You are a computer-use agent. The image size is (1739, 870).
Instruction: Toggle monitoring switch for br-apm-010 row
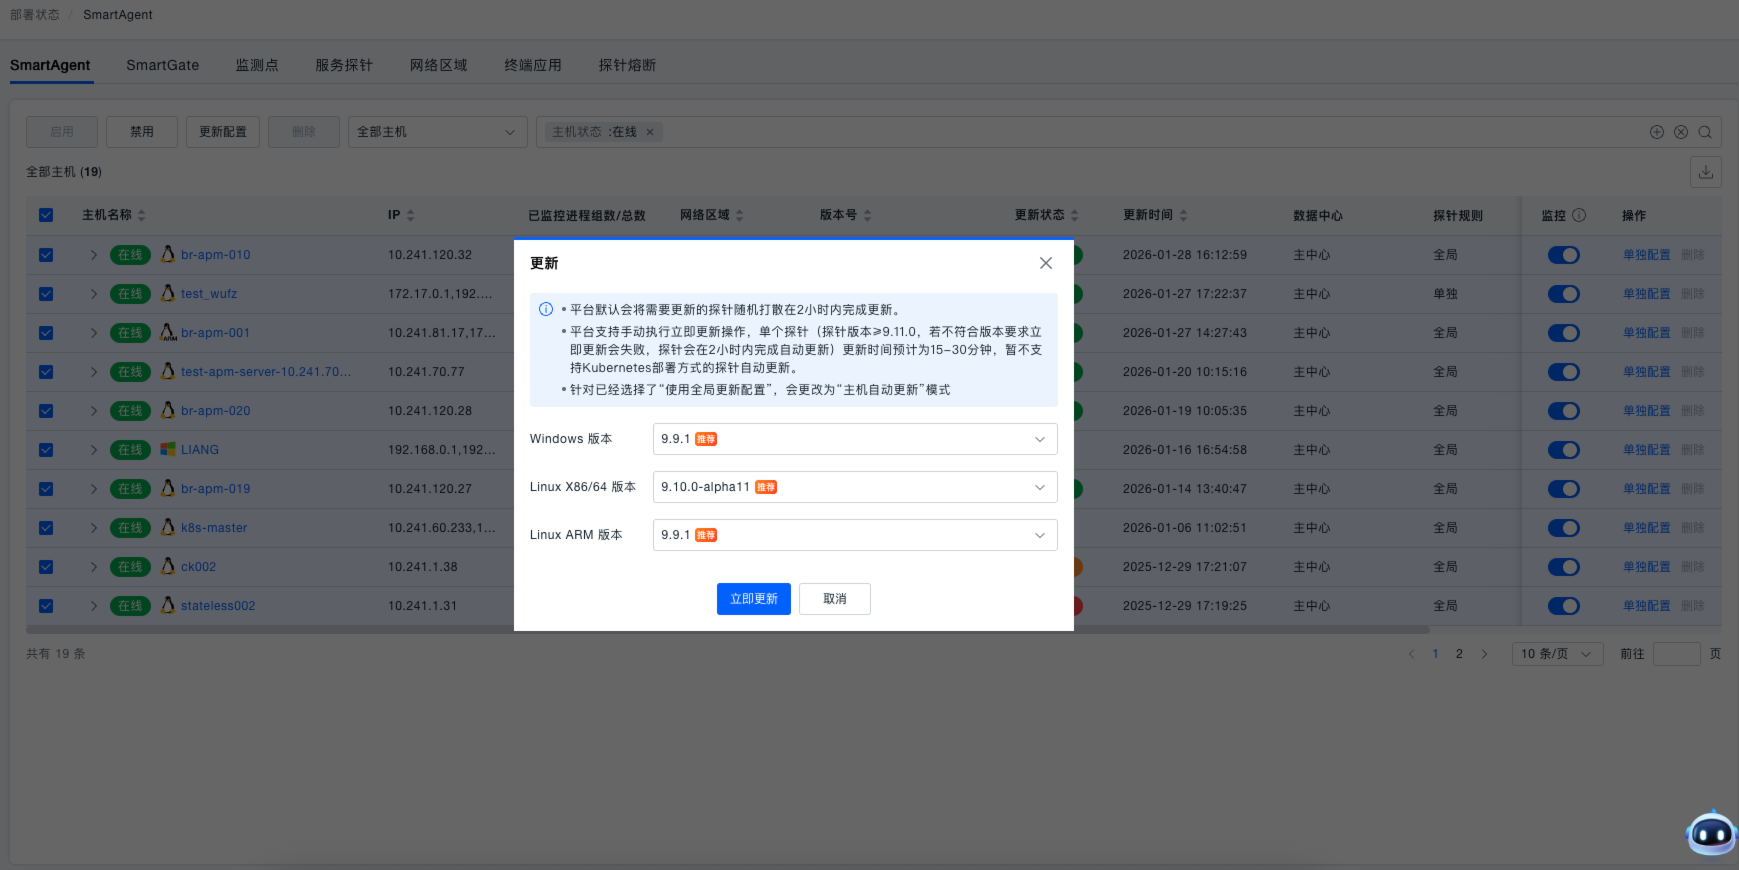(1563, 255)
